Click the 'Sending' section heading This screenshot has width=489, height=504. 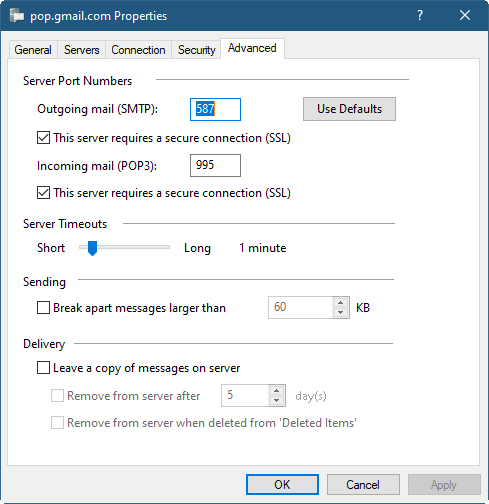click(x=44, y=283)
